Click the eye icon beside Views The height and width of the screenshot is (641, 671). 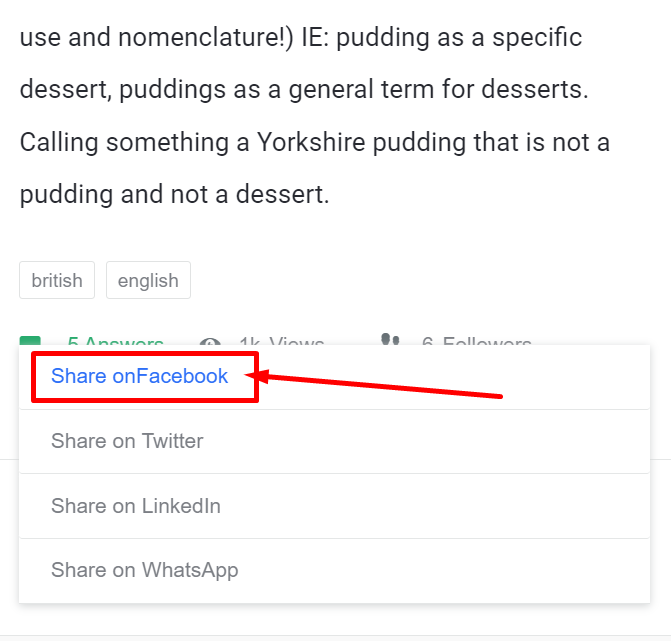coord(210,341)
